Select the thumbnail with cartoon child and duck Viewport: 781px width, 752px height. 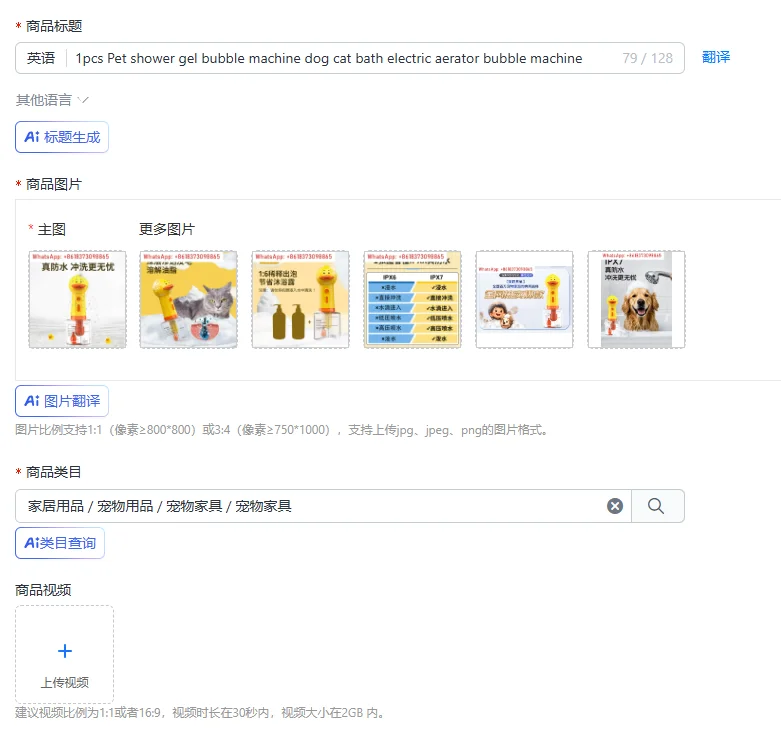(524, 299)
